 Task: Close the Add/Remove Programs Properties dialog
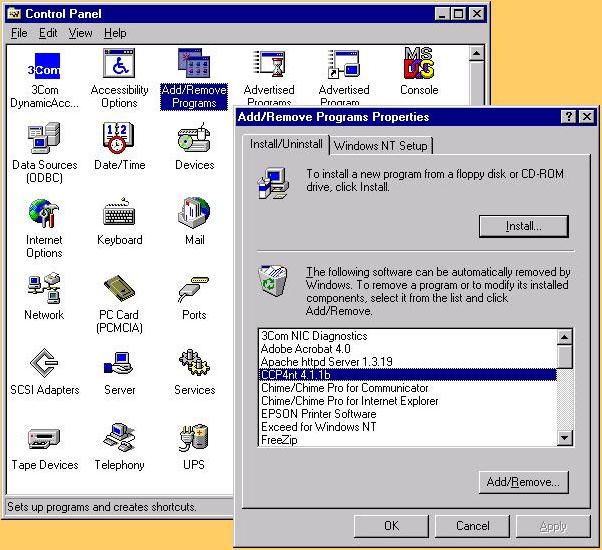pos(587,117)
